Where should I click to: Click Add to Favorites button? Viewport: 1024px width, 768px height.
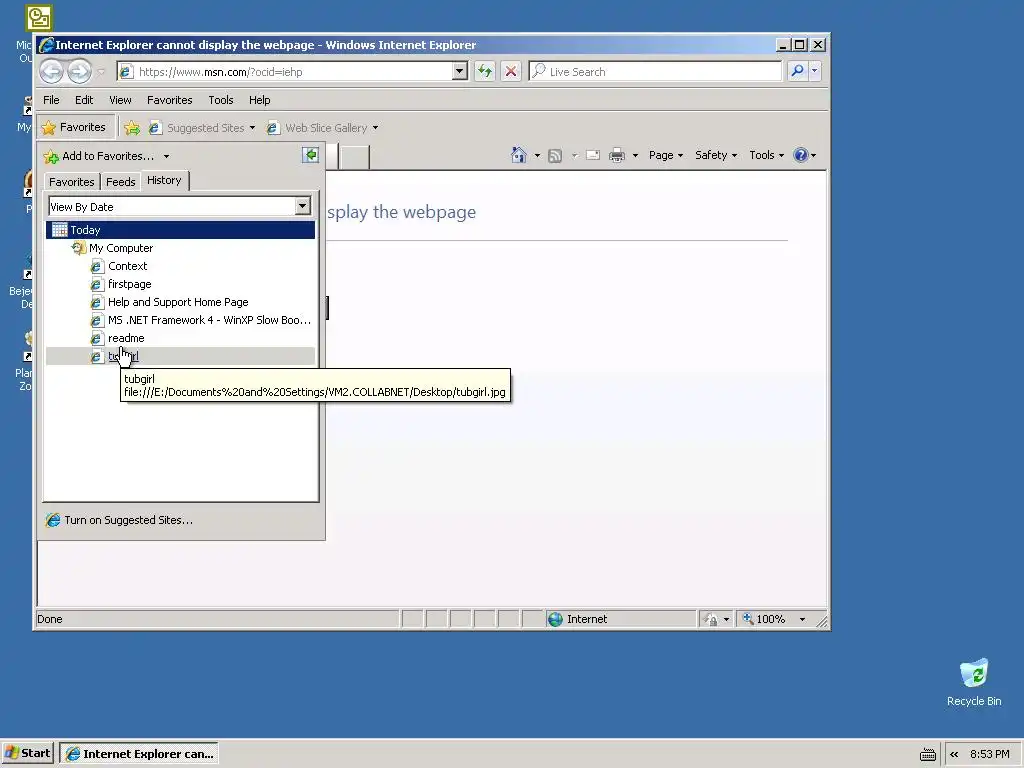pos(99,156)
